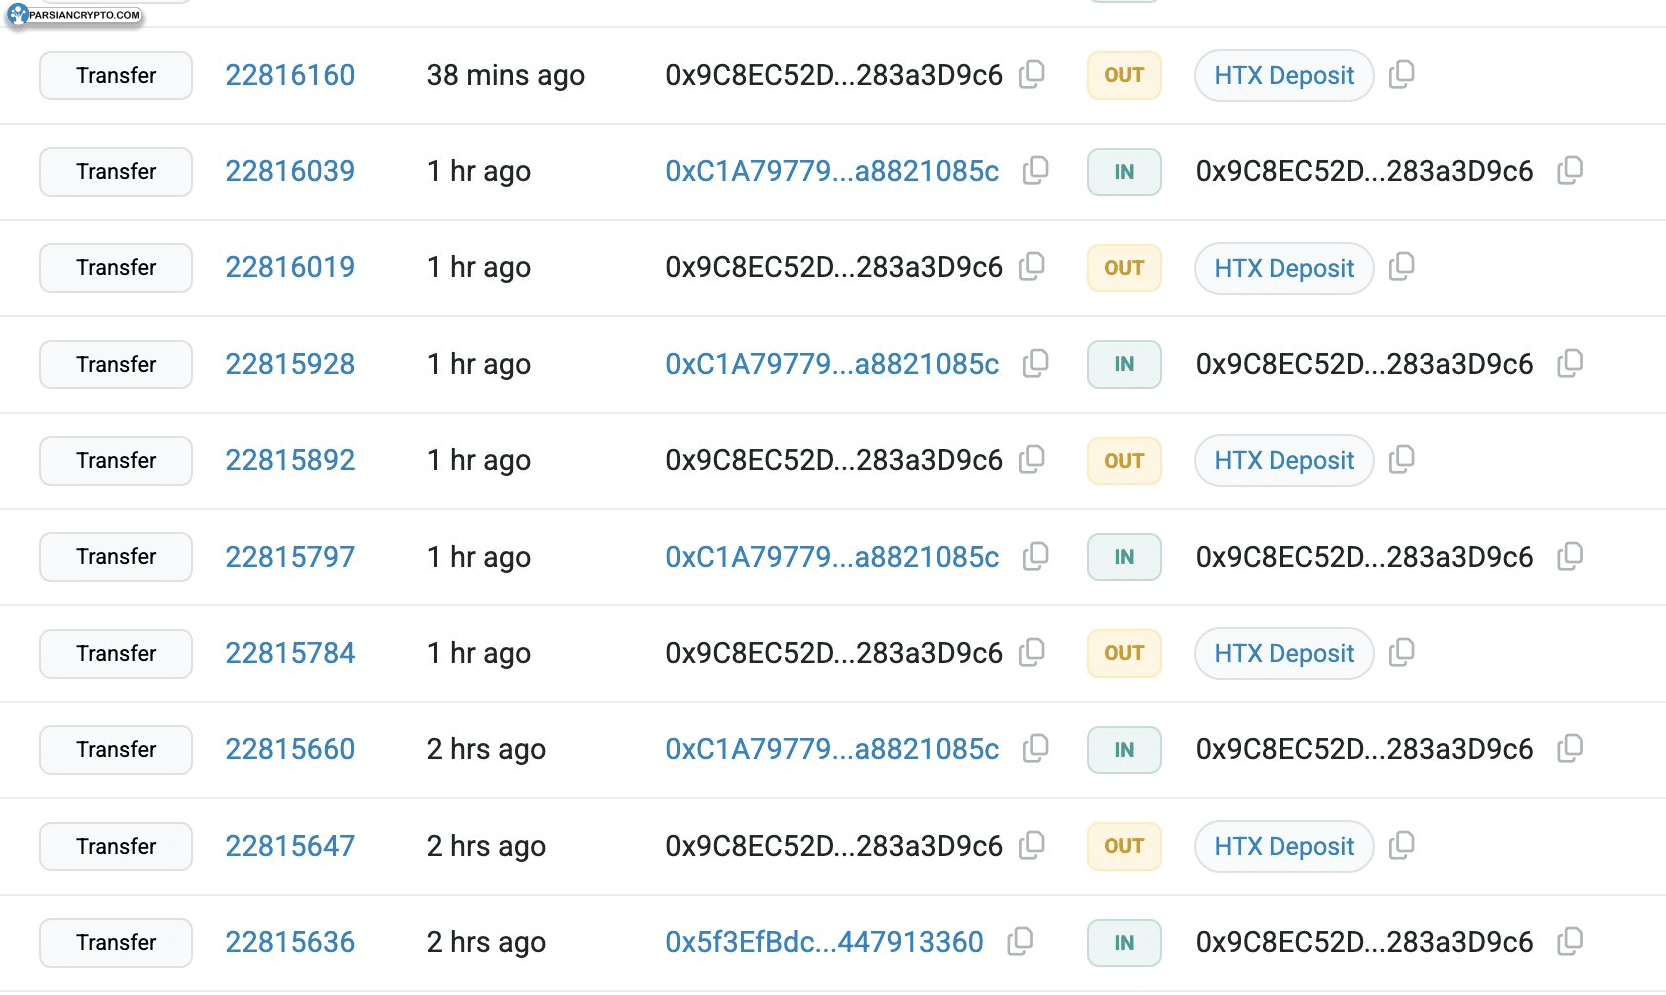Copy the from address in block 22815647 row
The image size is (1666, 995).
click(x=1032, y=846)
